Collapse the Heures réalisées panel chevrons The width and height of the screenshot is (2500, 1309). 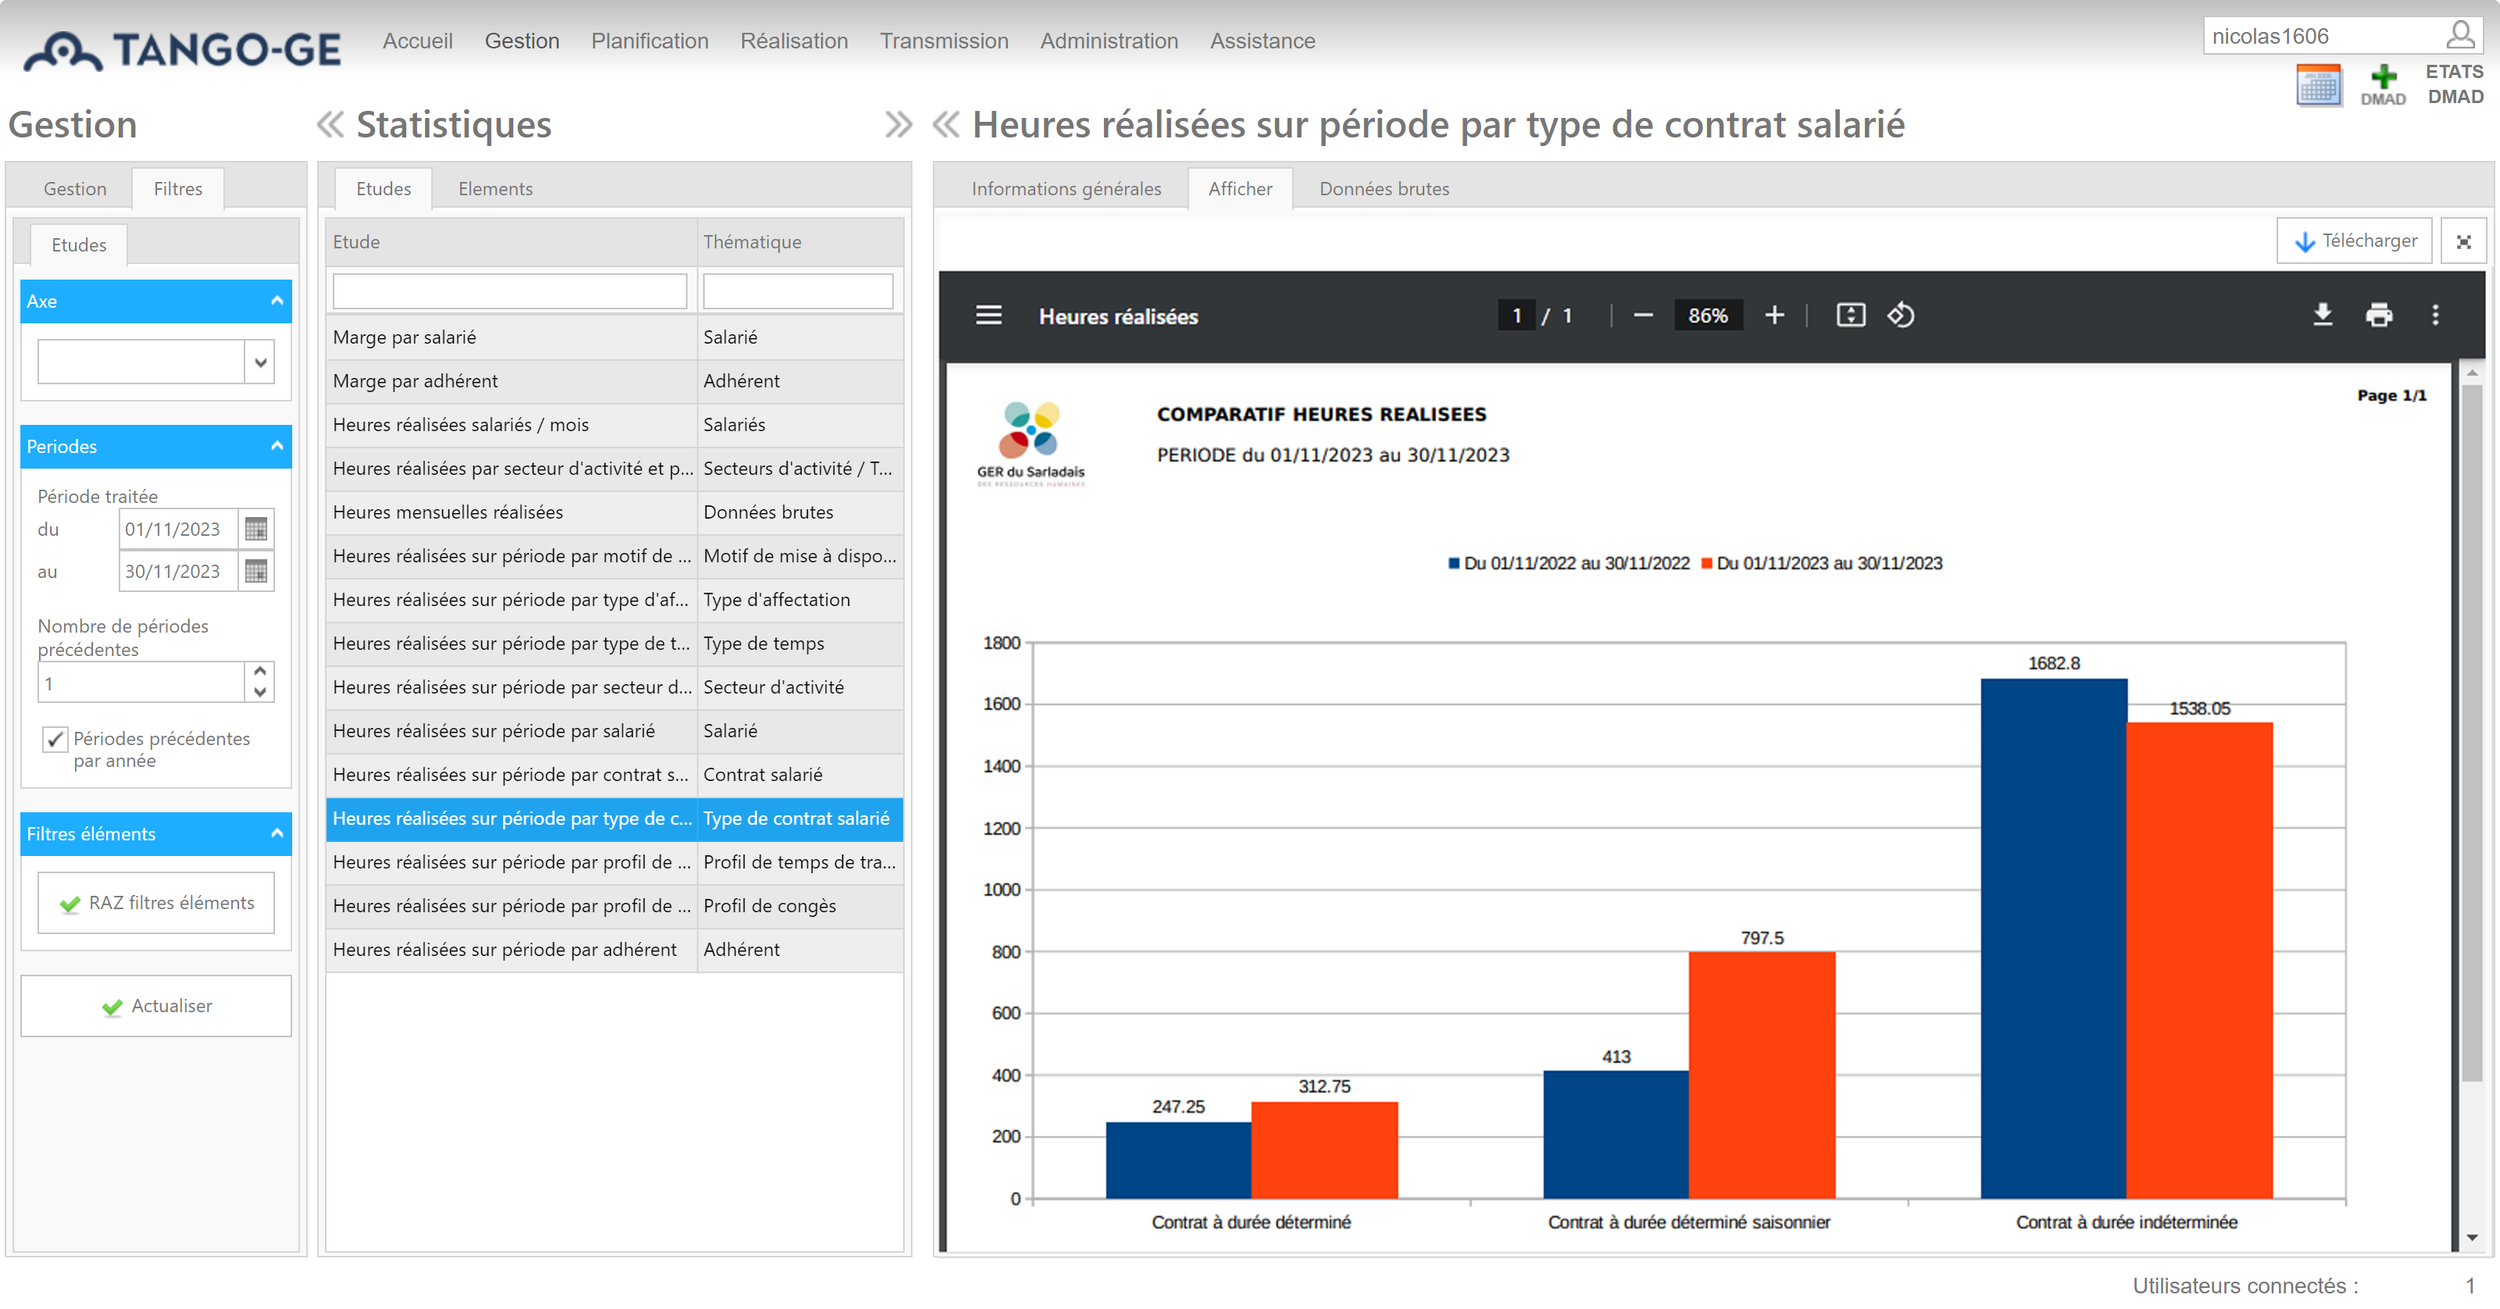945,125
